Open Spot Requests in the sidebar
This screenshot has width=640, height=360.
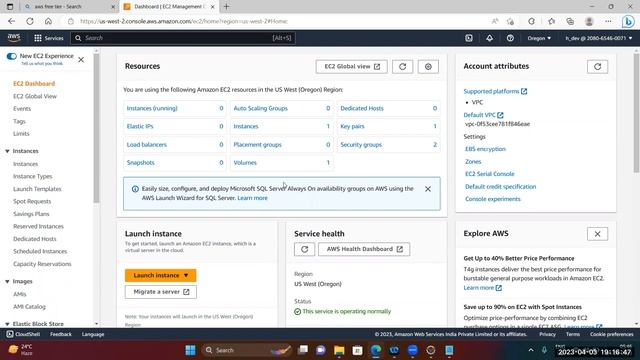(x=32, y=201)
